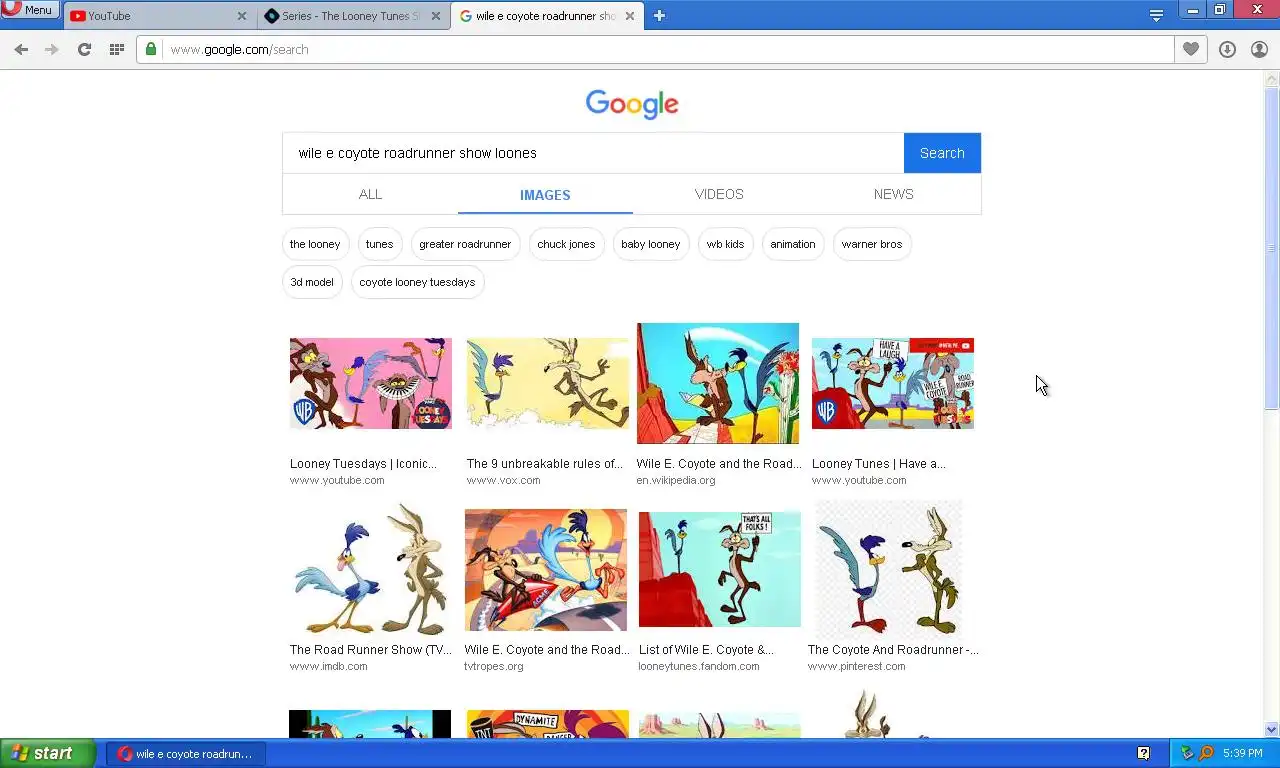Open the Opera Menu button
This screenshot has height=768, width=1280.
click(x=30, y=10)
